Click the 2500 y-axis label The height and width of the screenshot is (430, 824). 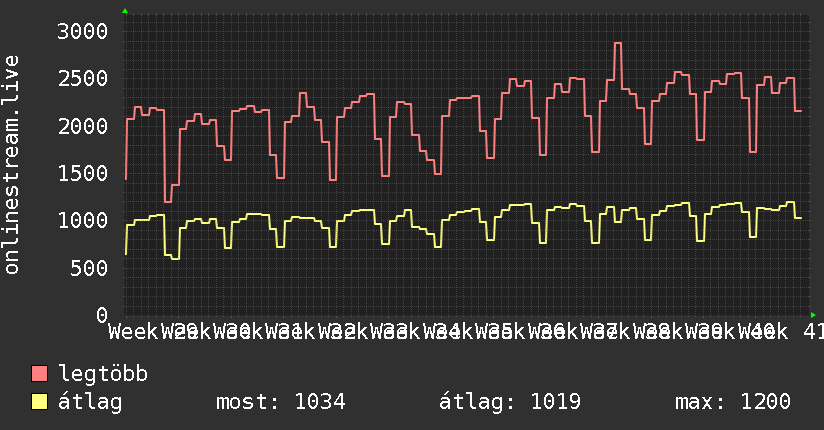(x=83, y=79)
